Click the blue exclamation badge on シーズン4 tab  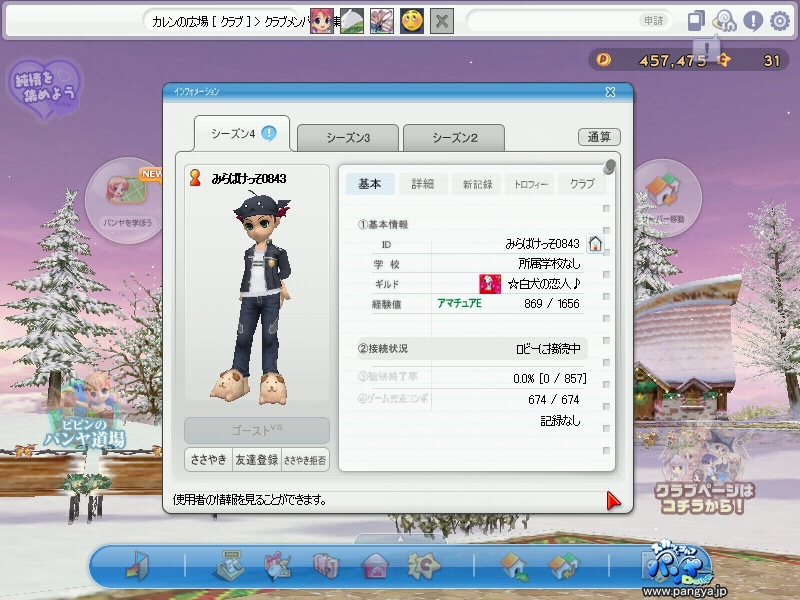pos(269,133)
